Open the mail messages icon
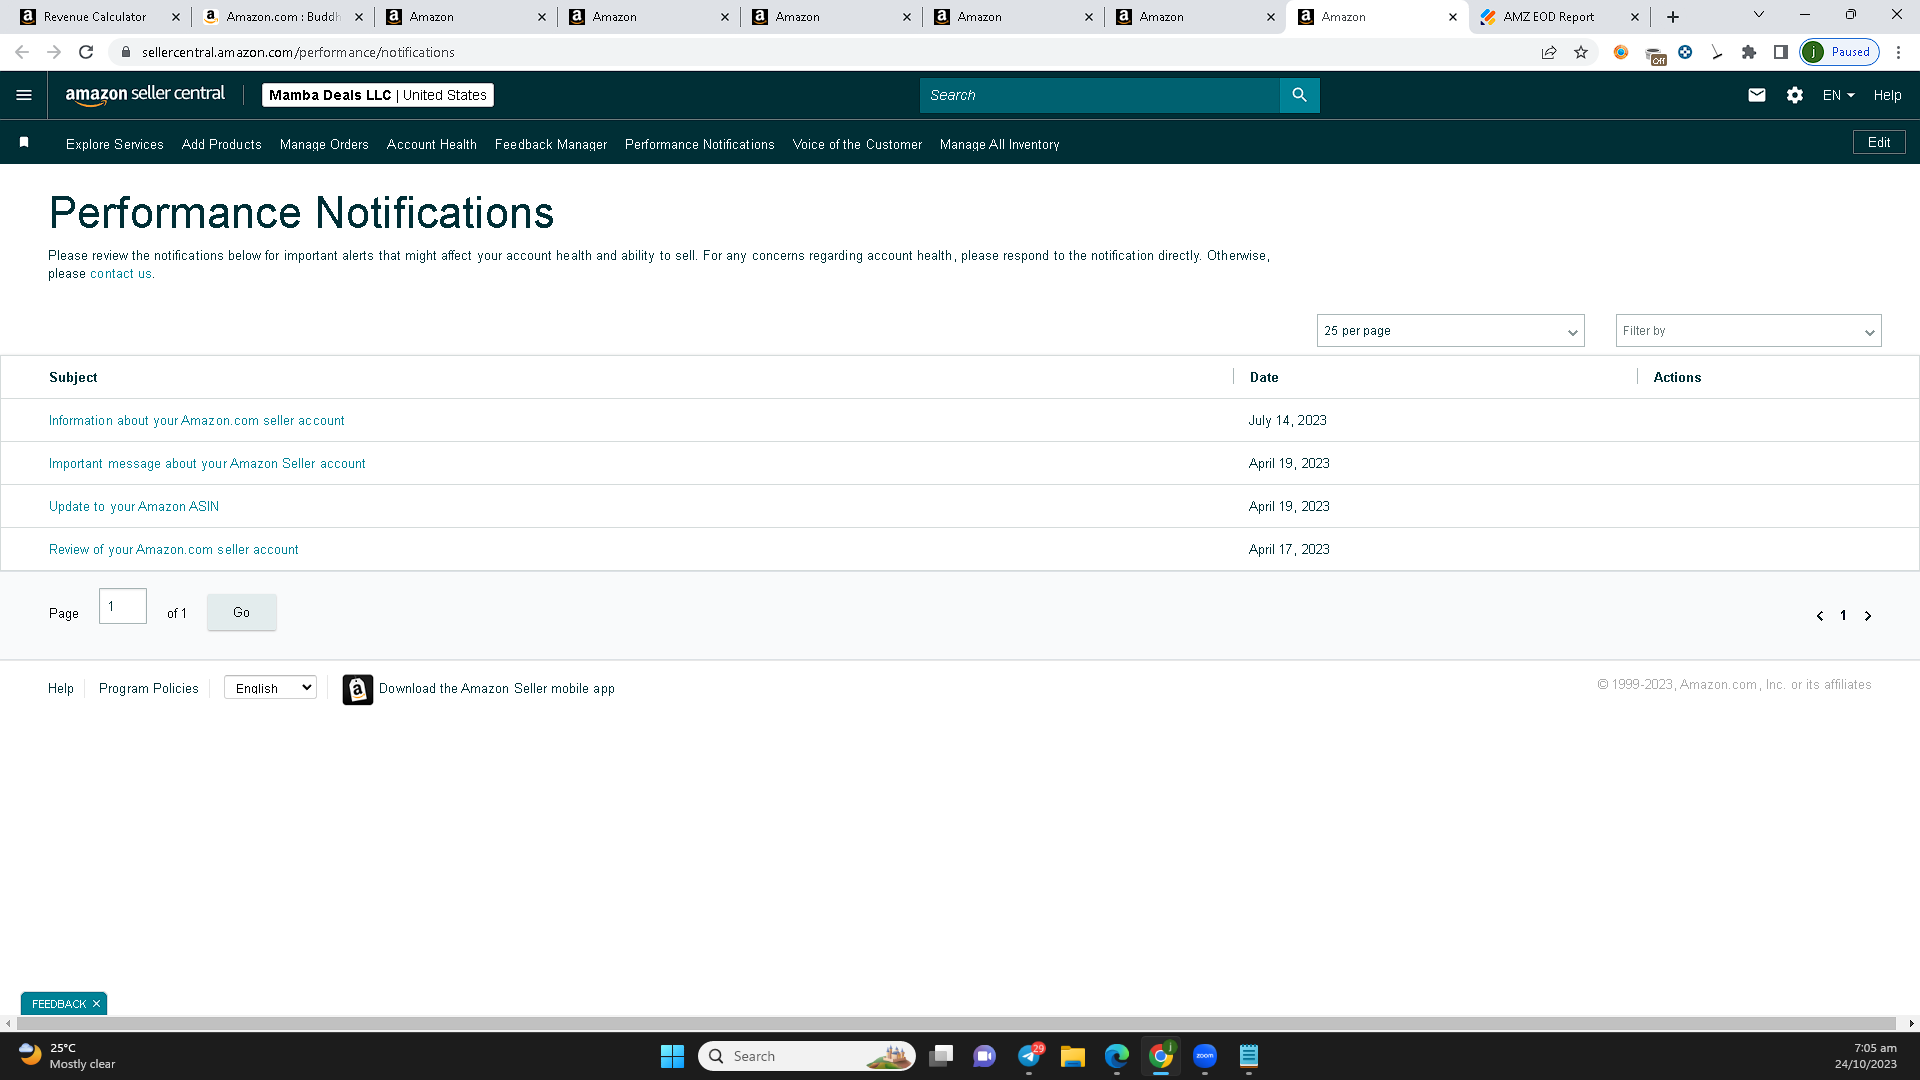Image resolution: width=1920 pixels, height=1080 pixels. pyautogui.click(x=1757, y=95)
